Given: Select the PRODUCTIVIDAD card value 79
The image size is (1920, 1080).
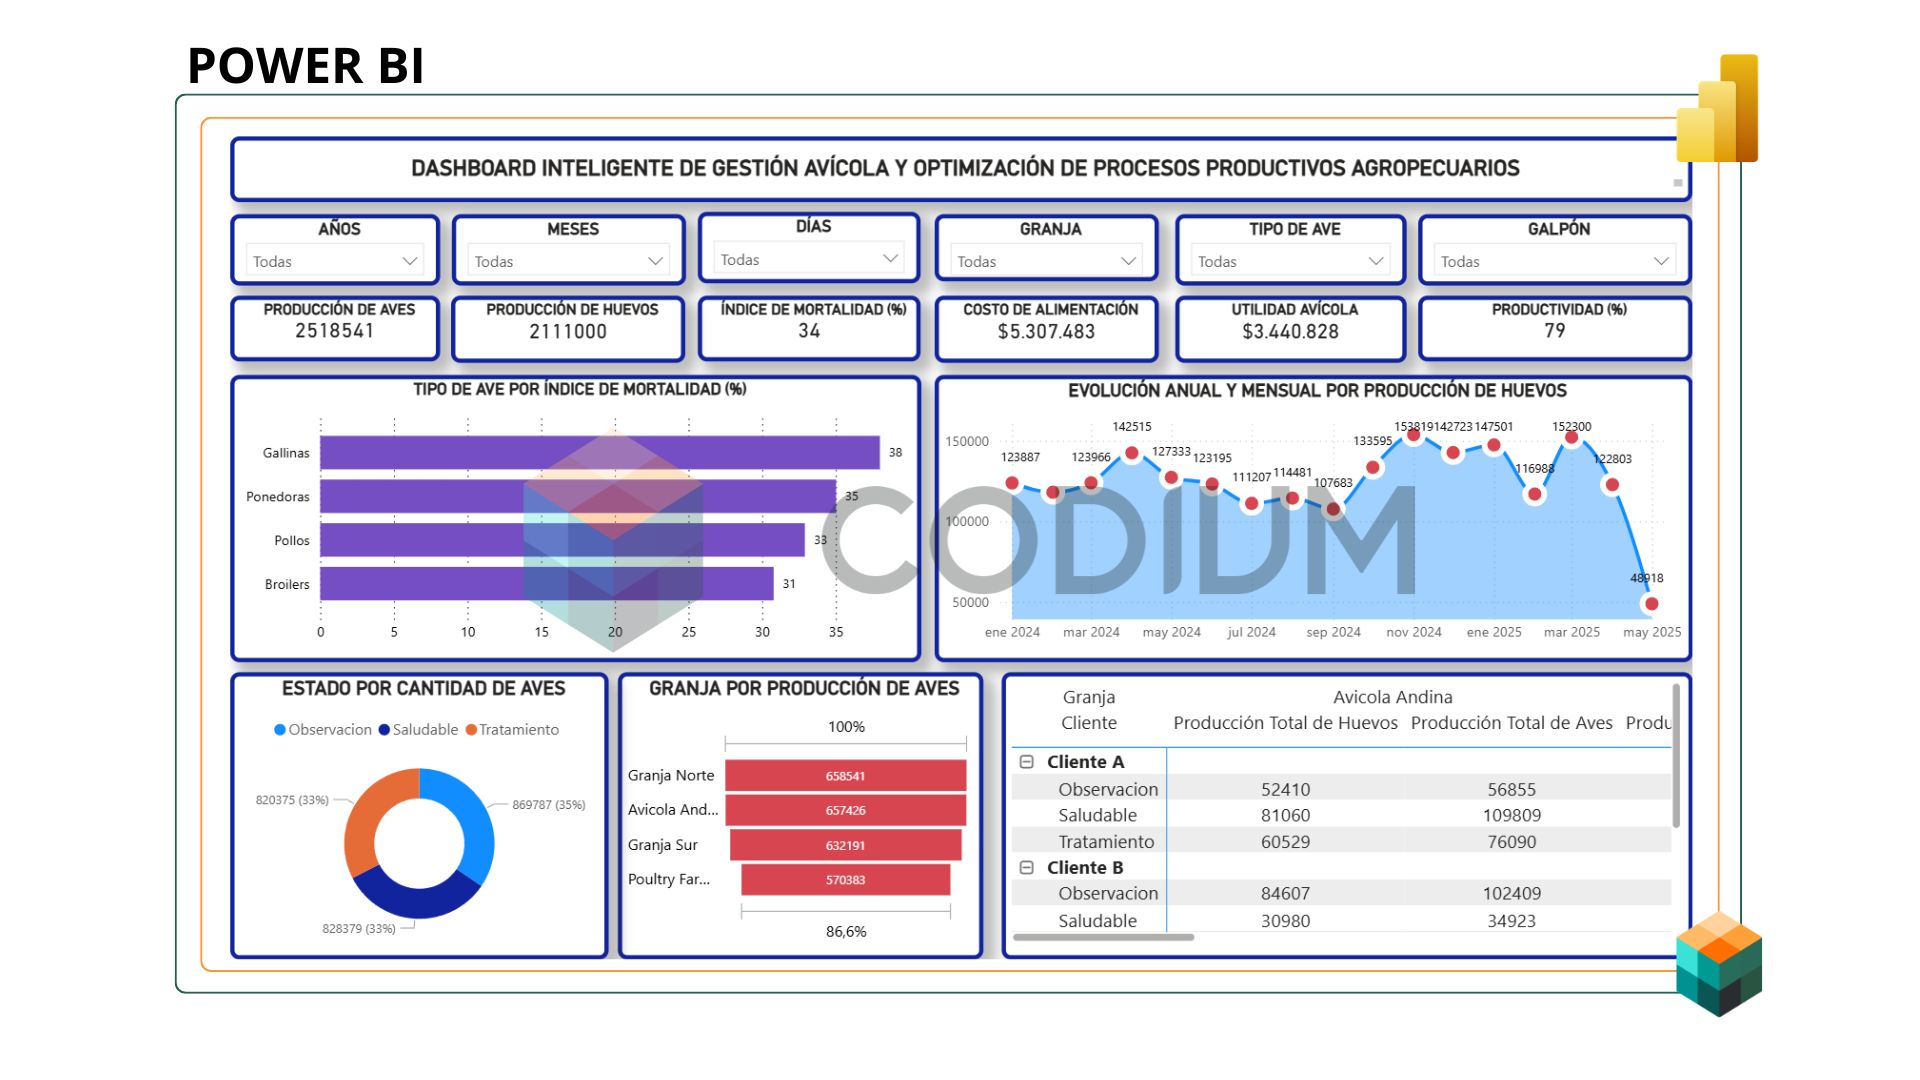Looking at the screenshot, I should (x=1554, y=330).
